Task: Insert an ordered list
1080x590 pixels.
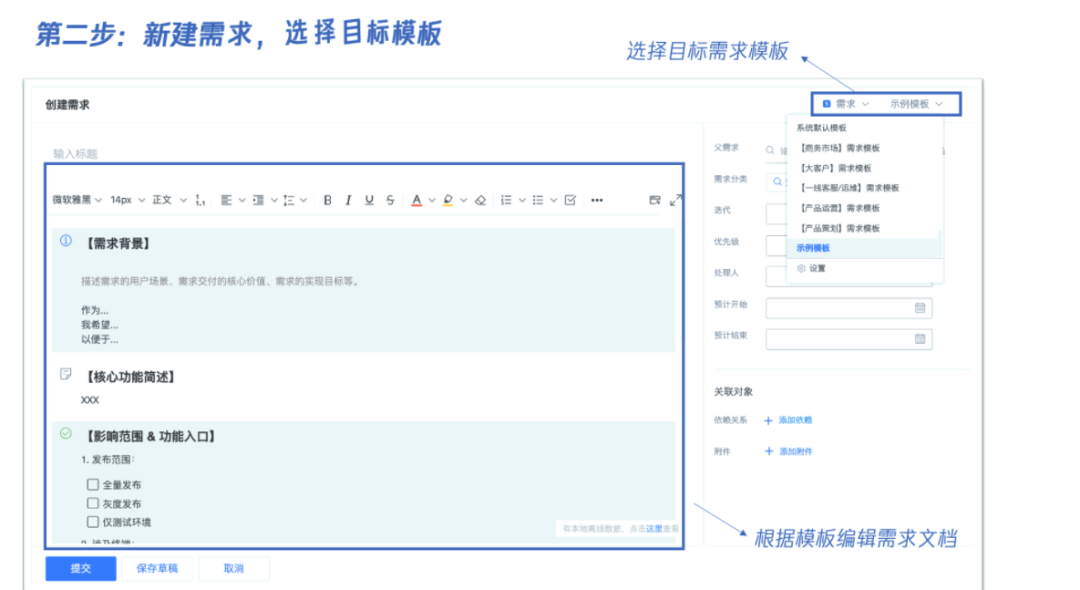Action: [x=508, y=200]
